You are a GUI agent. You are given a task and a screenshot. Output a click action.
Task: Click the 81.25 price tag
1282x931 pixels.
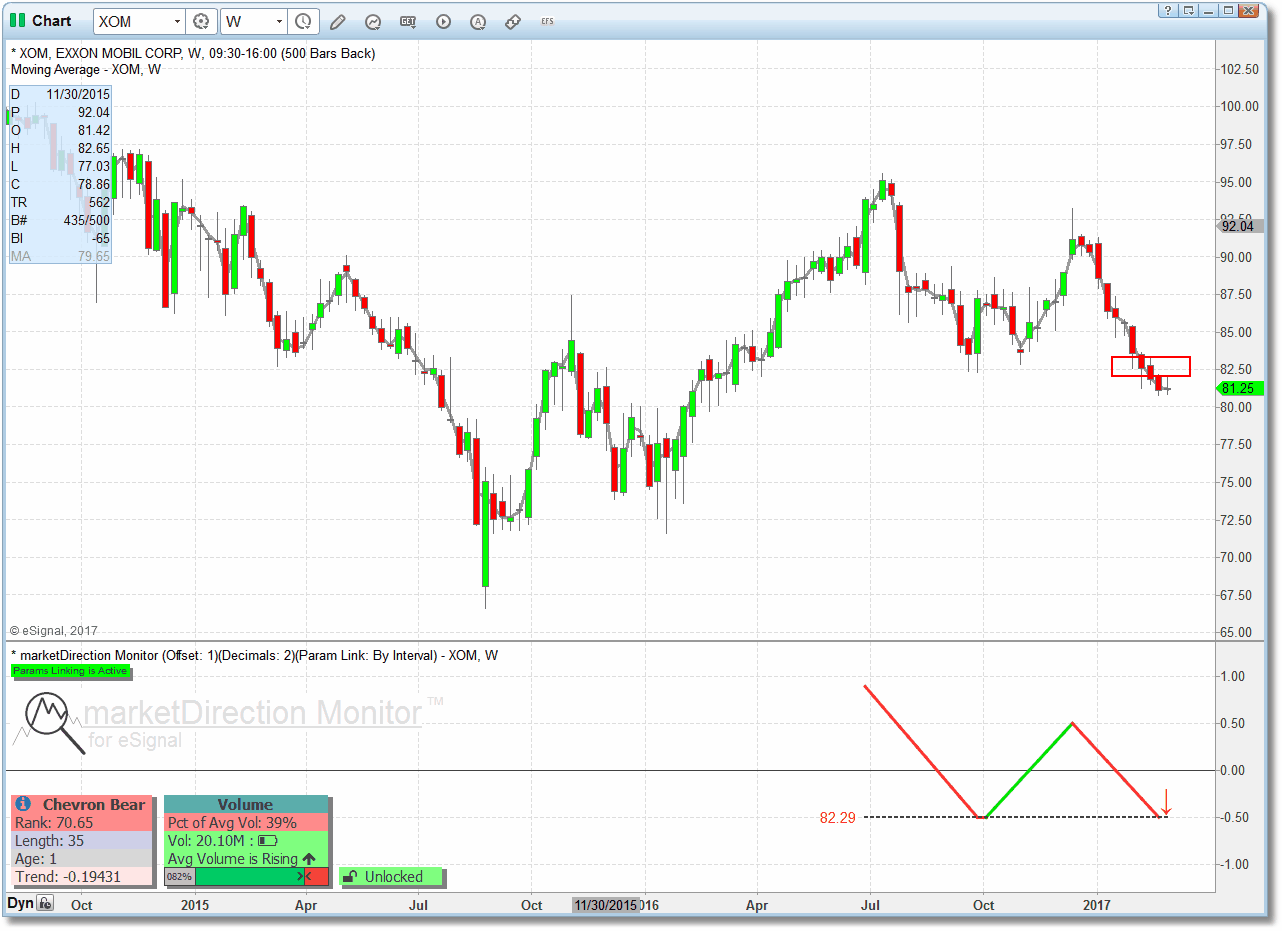coord(1240,388)
